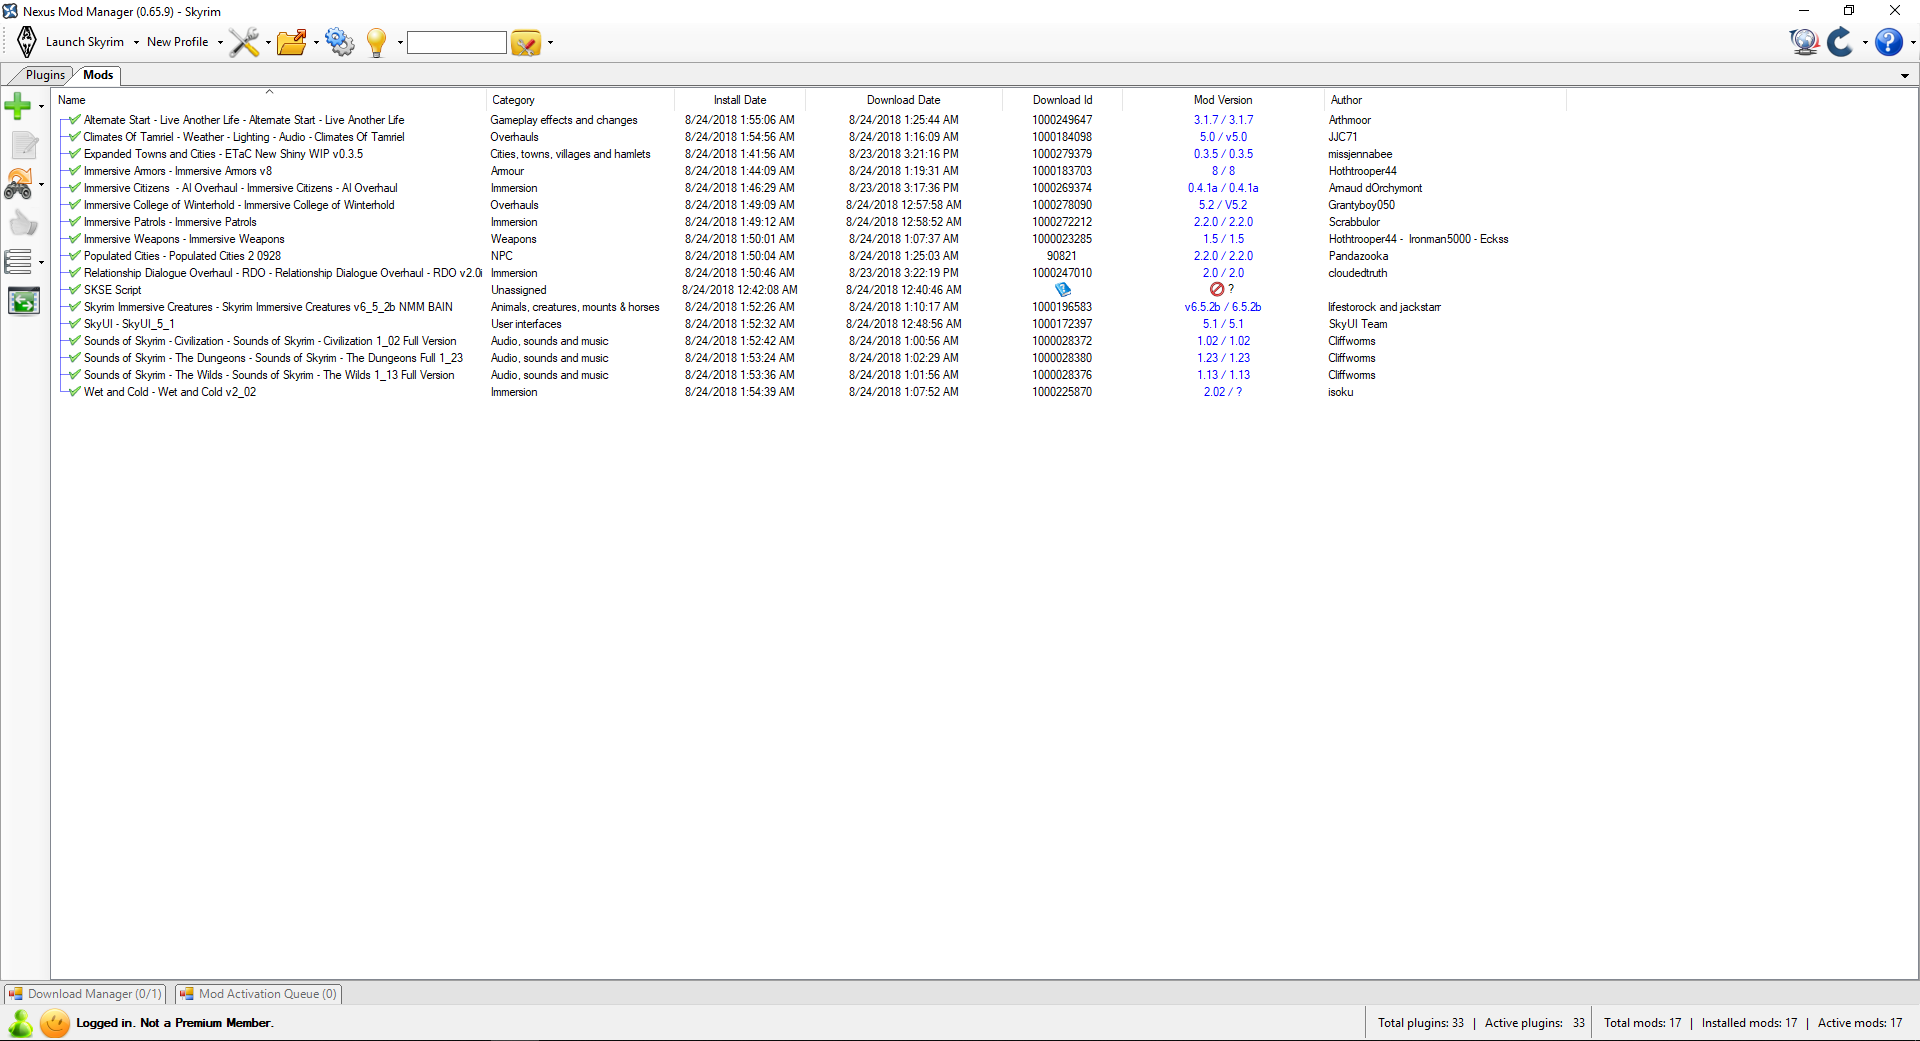Open the tools wrench dropdown arrow

coord(268,43)
